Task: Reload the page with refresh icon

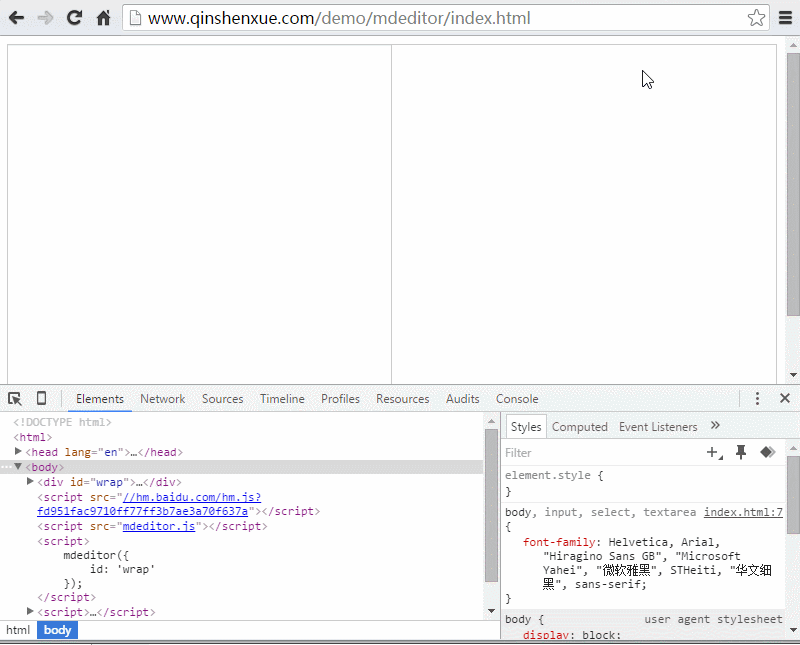Action: pyautogui.click(x=74, y=18)
